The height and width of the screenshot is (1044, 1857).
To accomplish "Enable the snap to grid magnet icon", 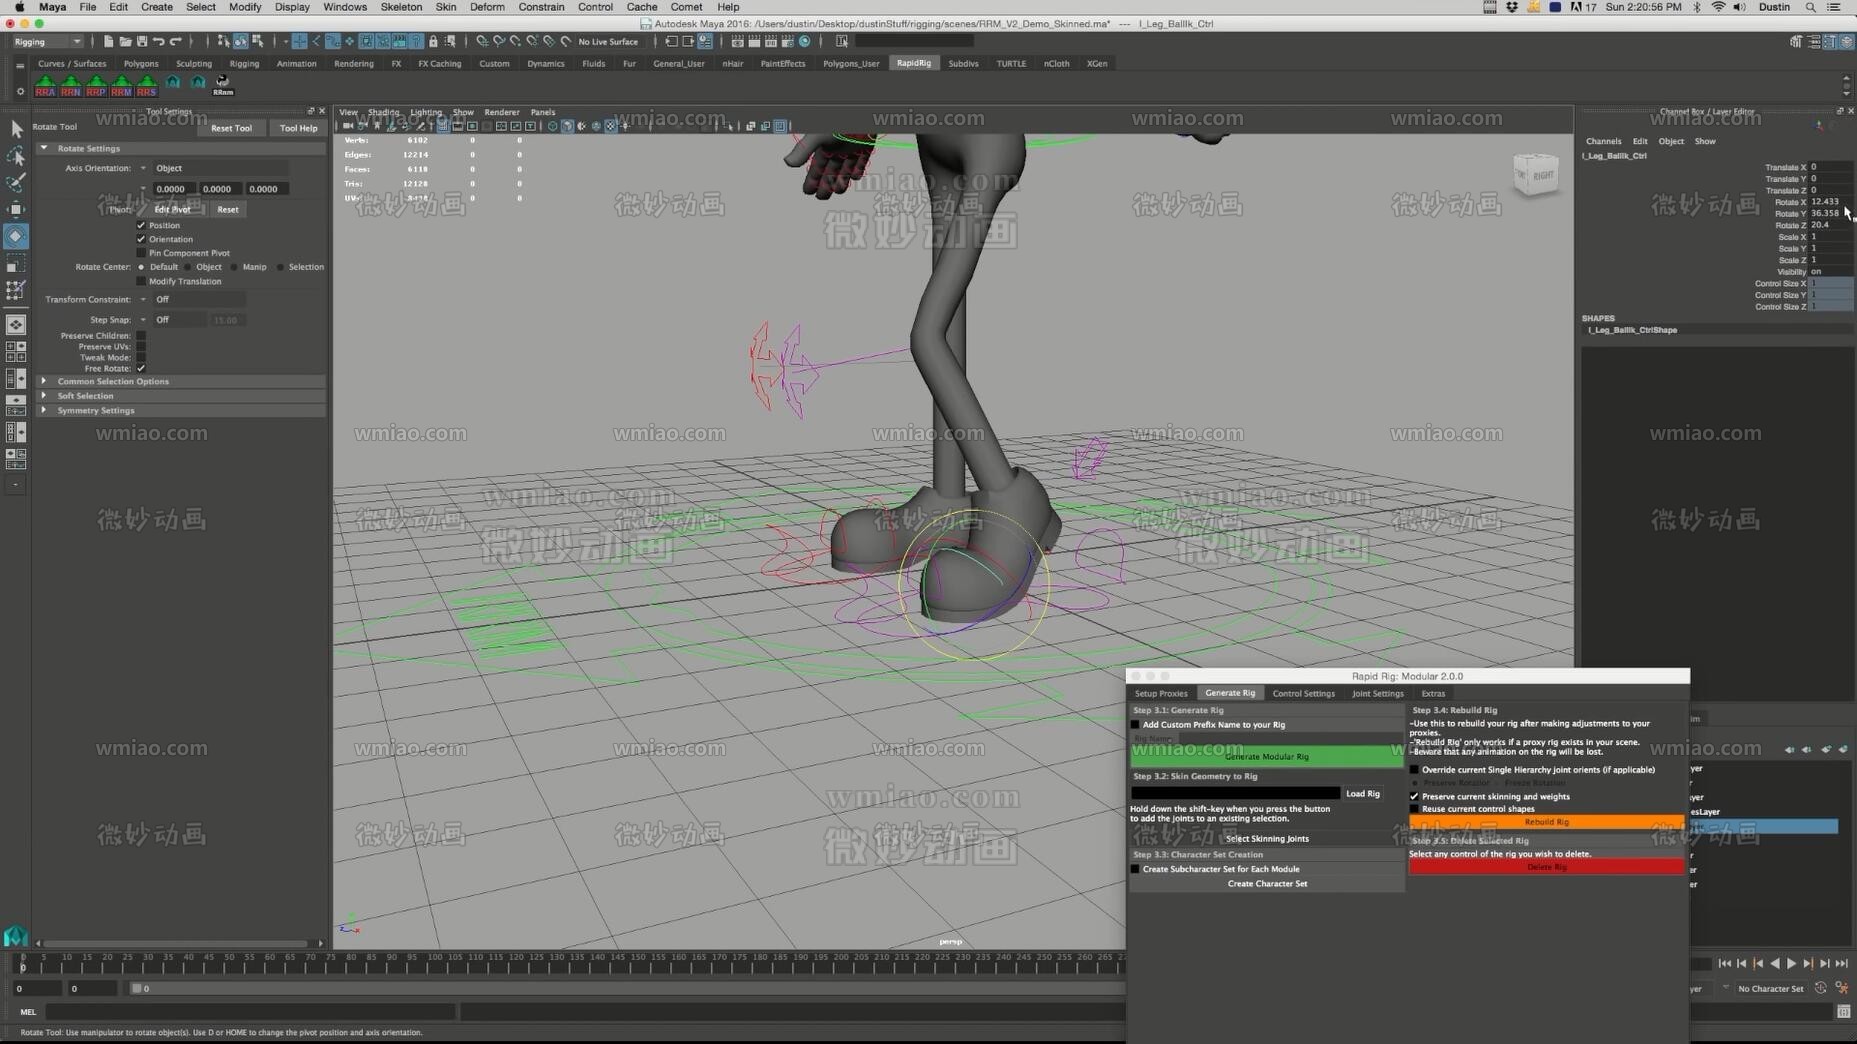I will [x=299, y=41].
